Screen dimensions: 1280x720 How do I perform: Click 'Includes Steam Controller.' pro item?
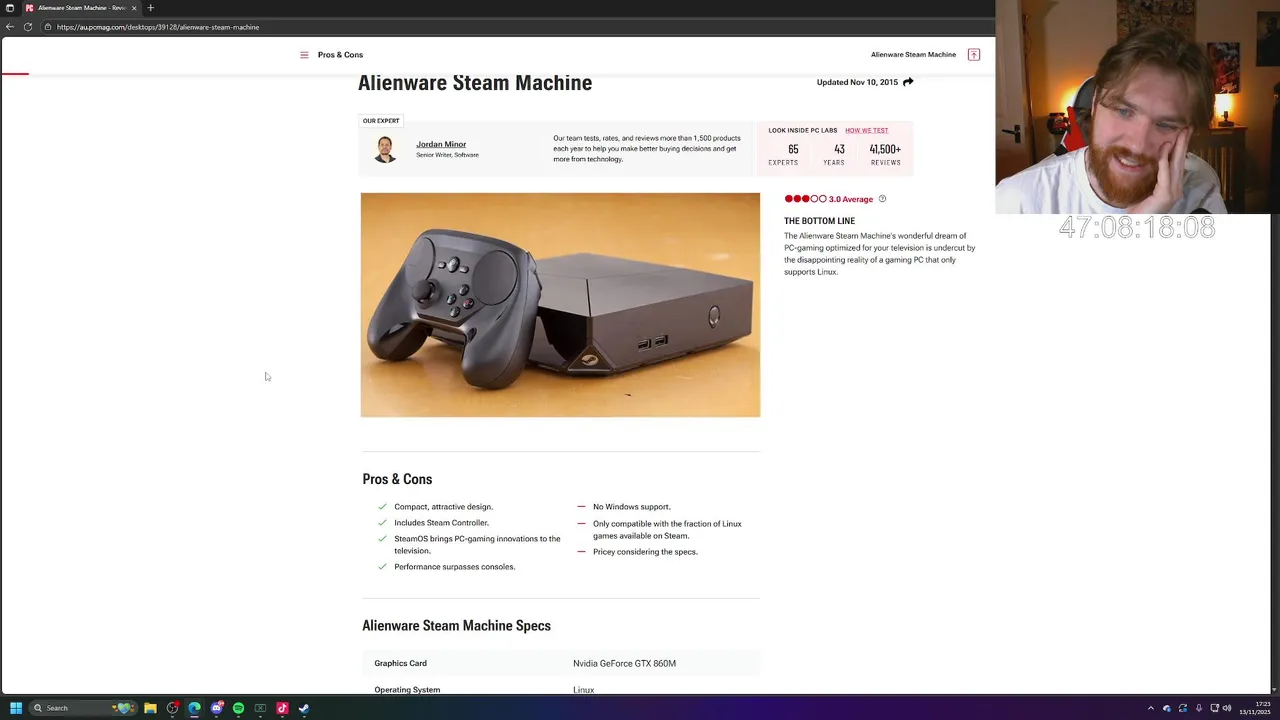441,523
